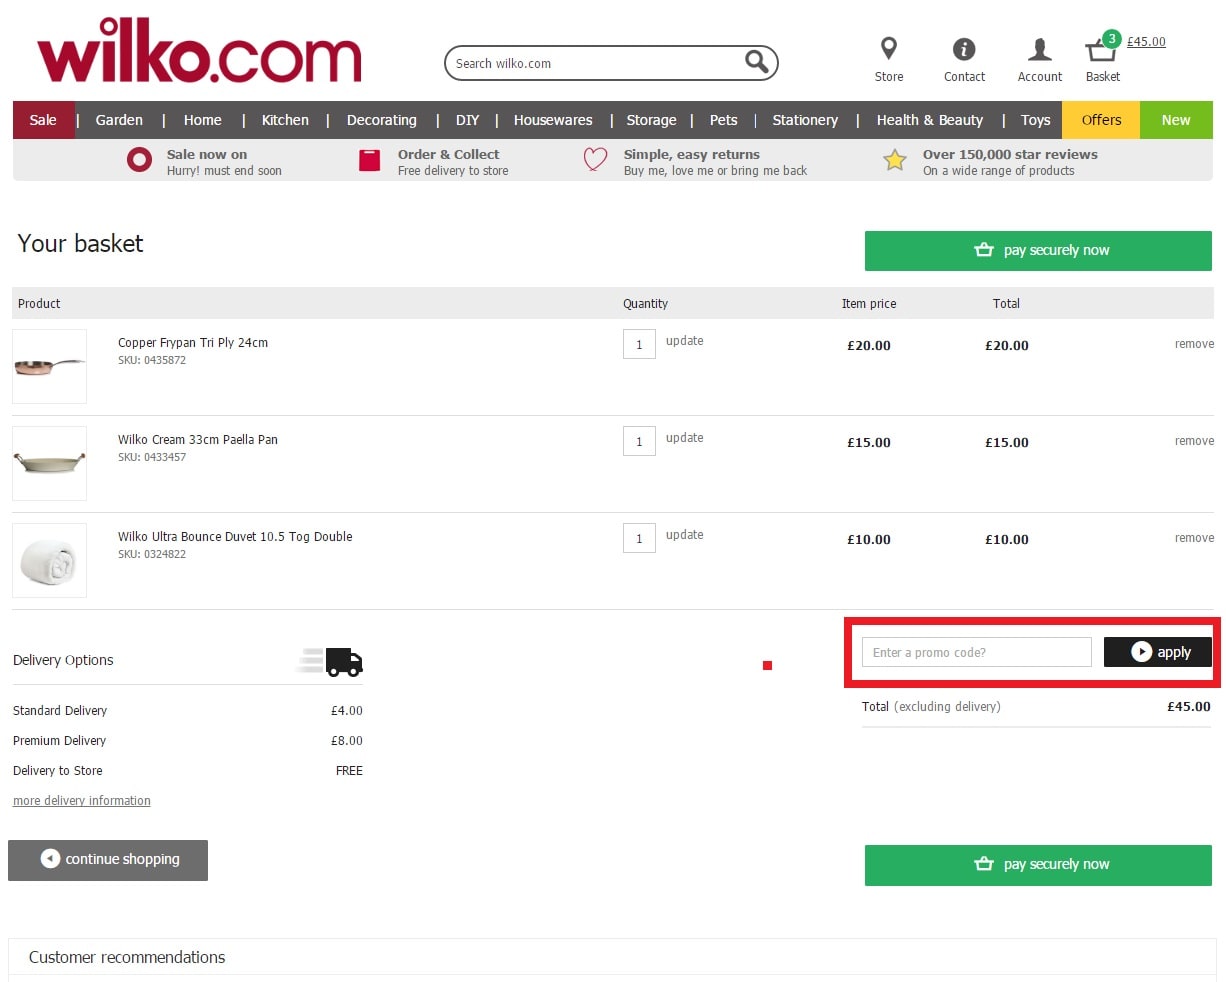This screenshot has width=1226, height=982.
Task: Focus the Enter a promo code field
Action: (977, 652)
